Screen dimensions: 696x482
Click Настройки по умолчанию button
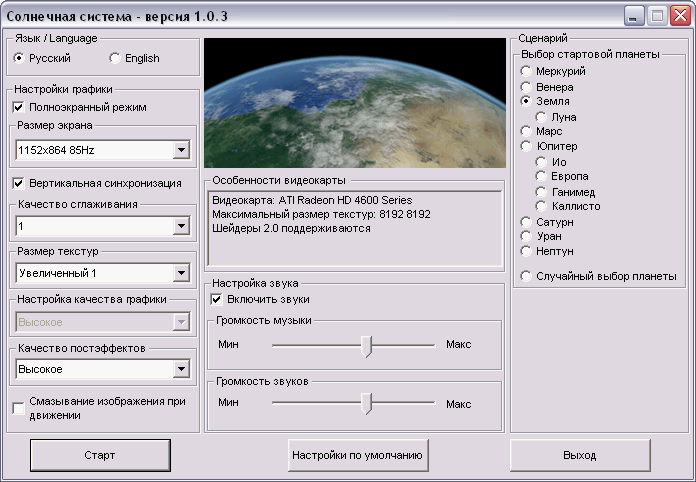tap(358, 455)
